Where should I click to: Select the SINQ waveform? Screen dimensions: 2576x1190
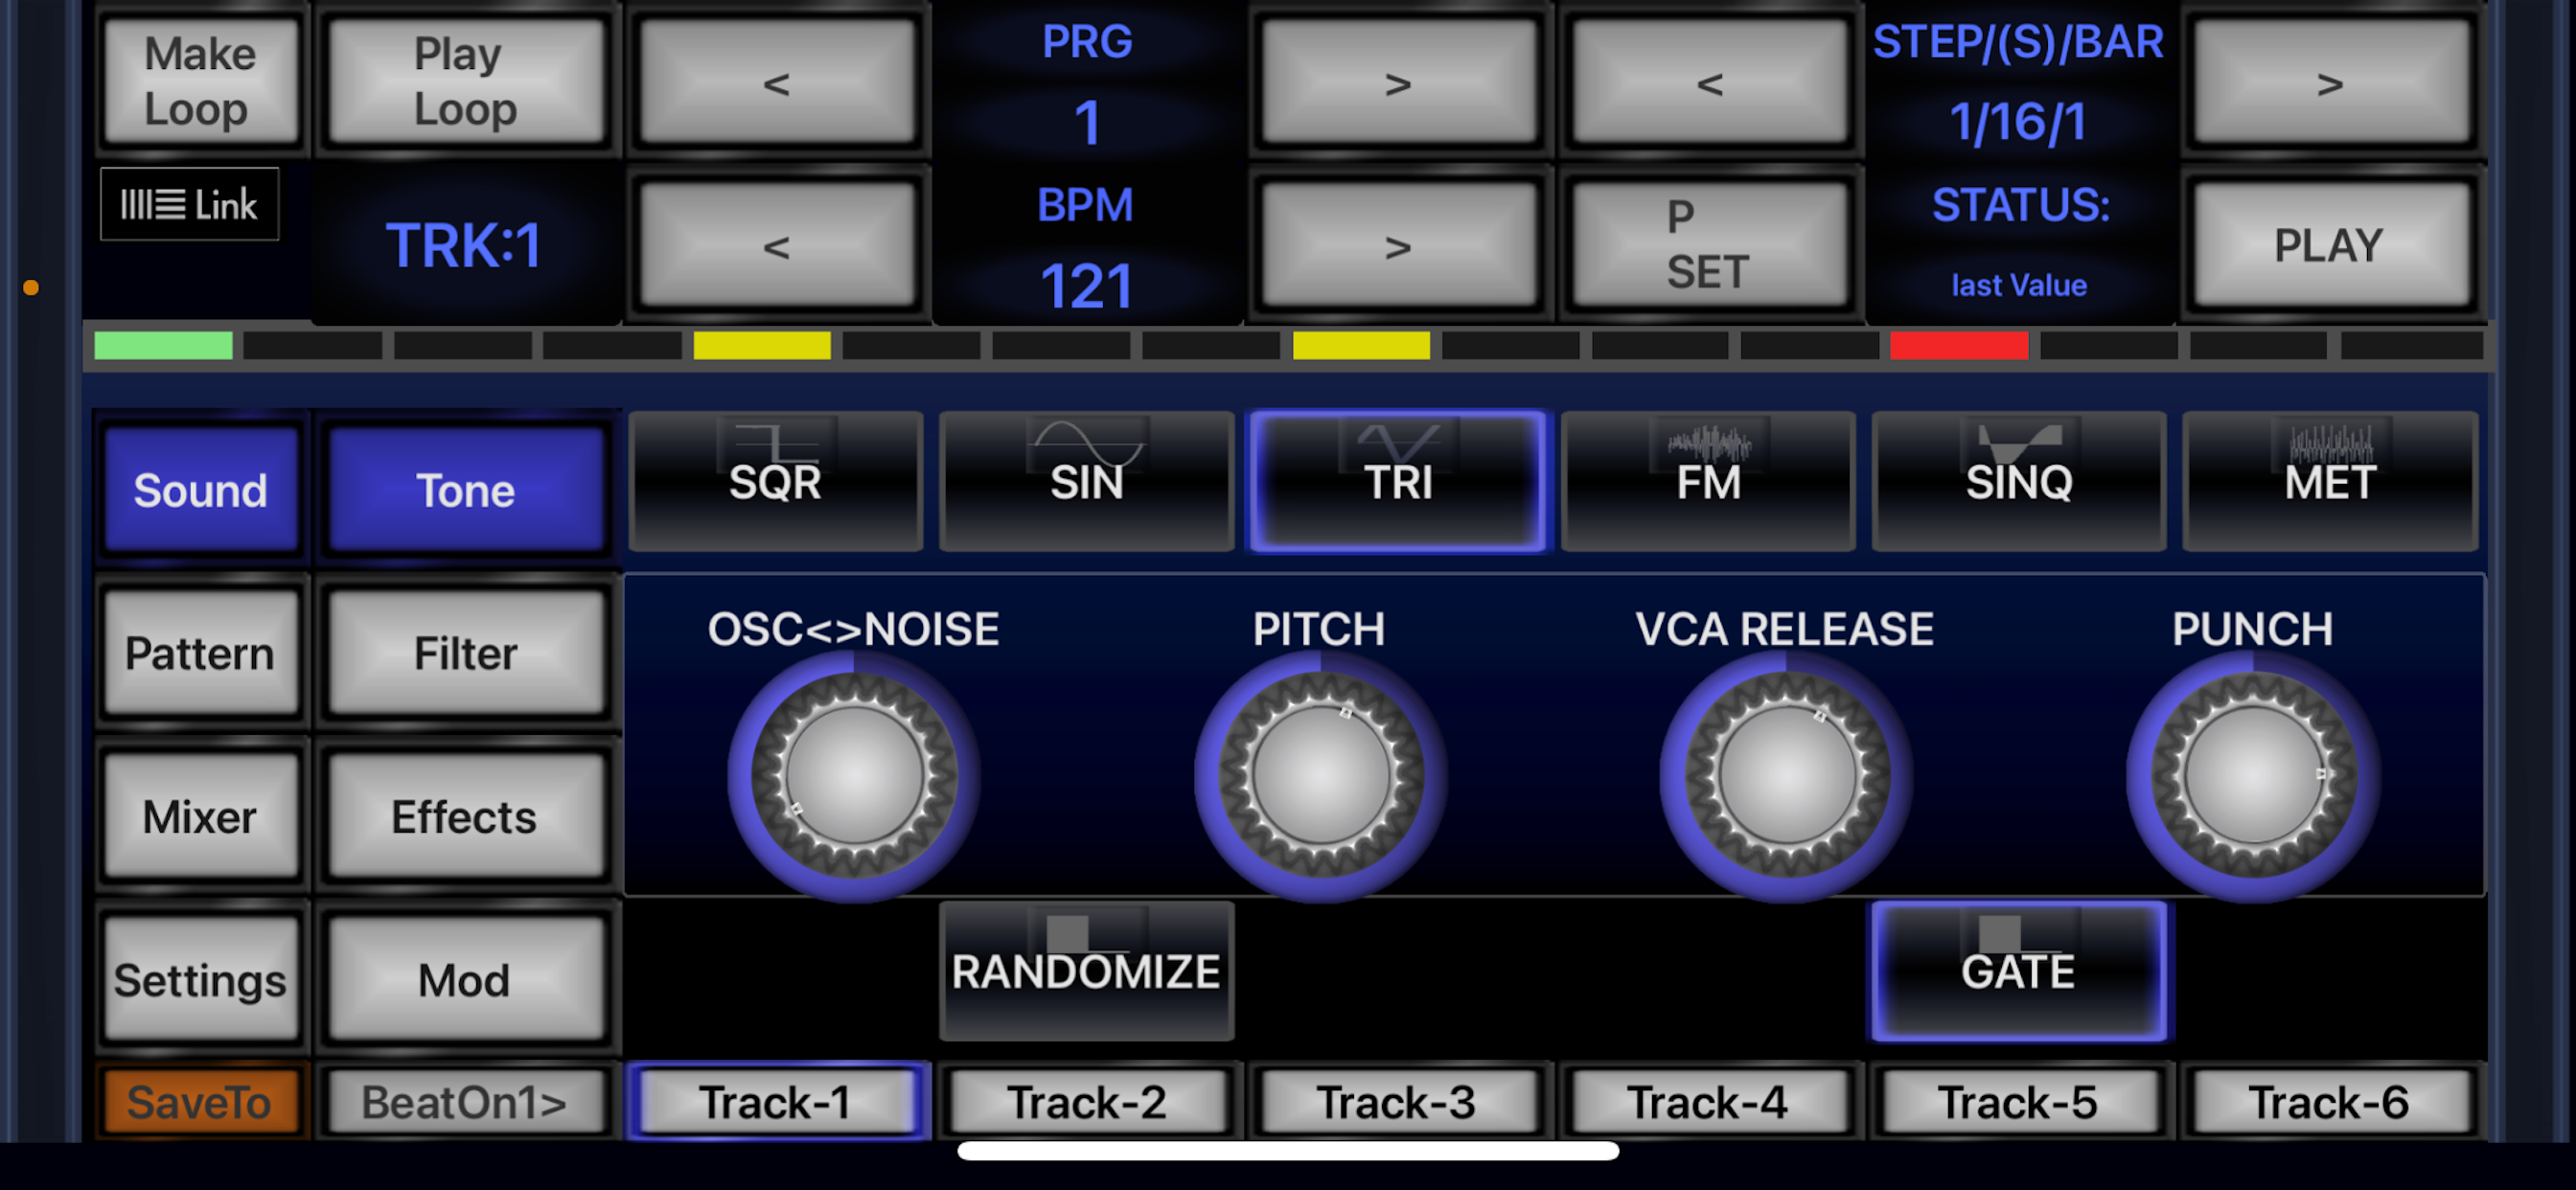point(2018,483)
